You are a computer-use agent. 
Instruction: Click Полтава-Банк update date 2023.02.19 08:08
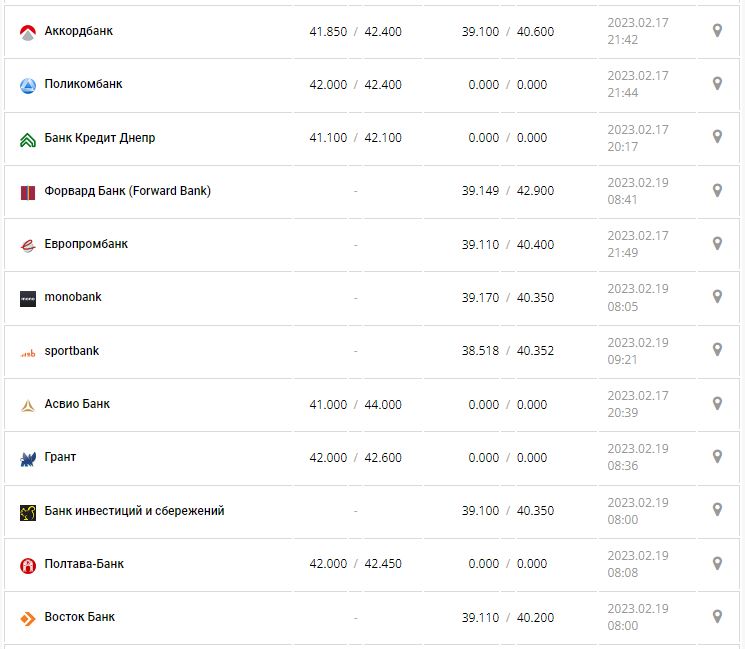638,564
